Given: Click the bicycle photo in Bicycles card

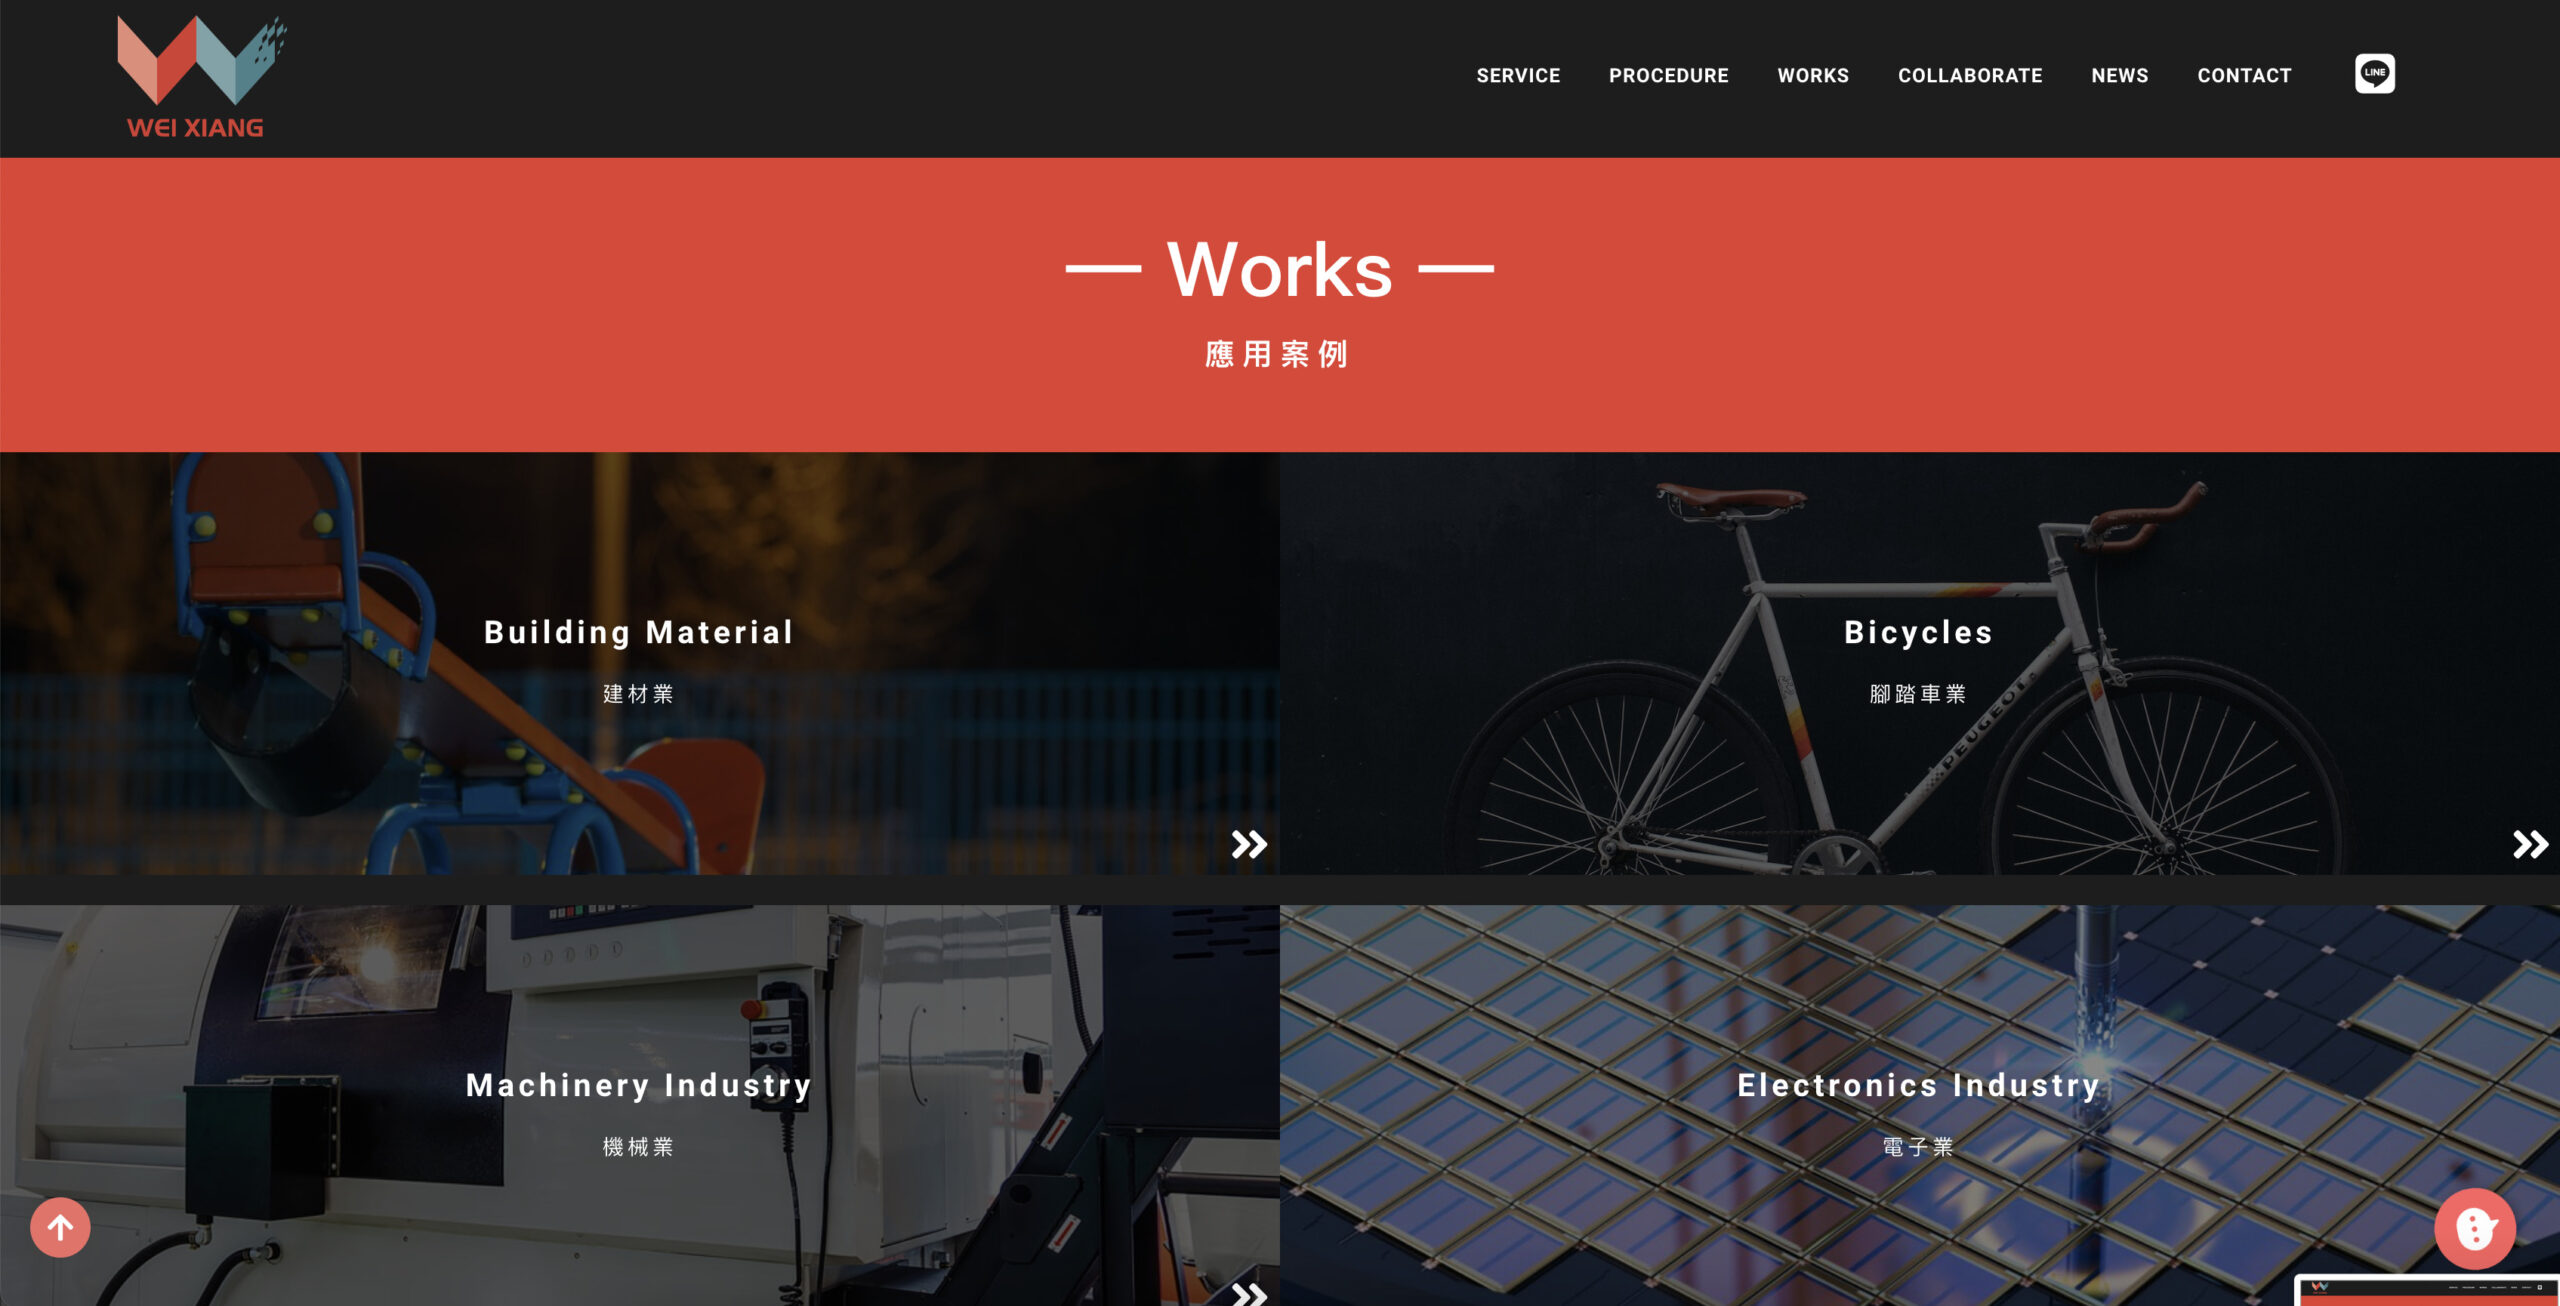Looking at the screenshot, I should [x=1919, y=663].
